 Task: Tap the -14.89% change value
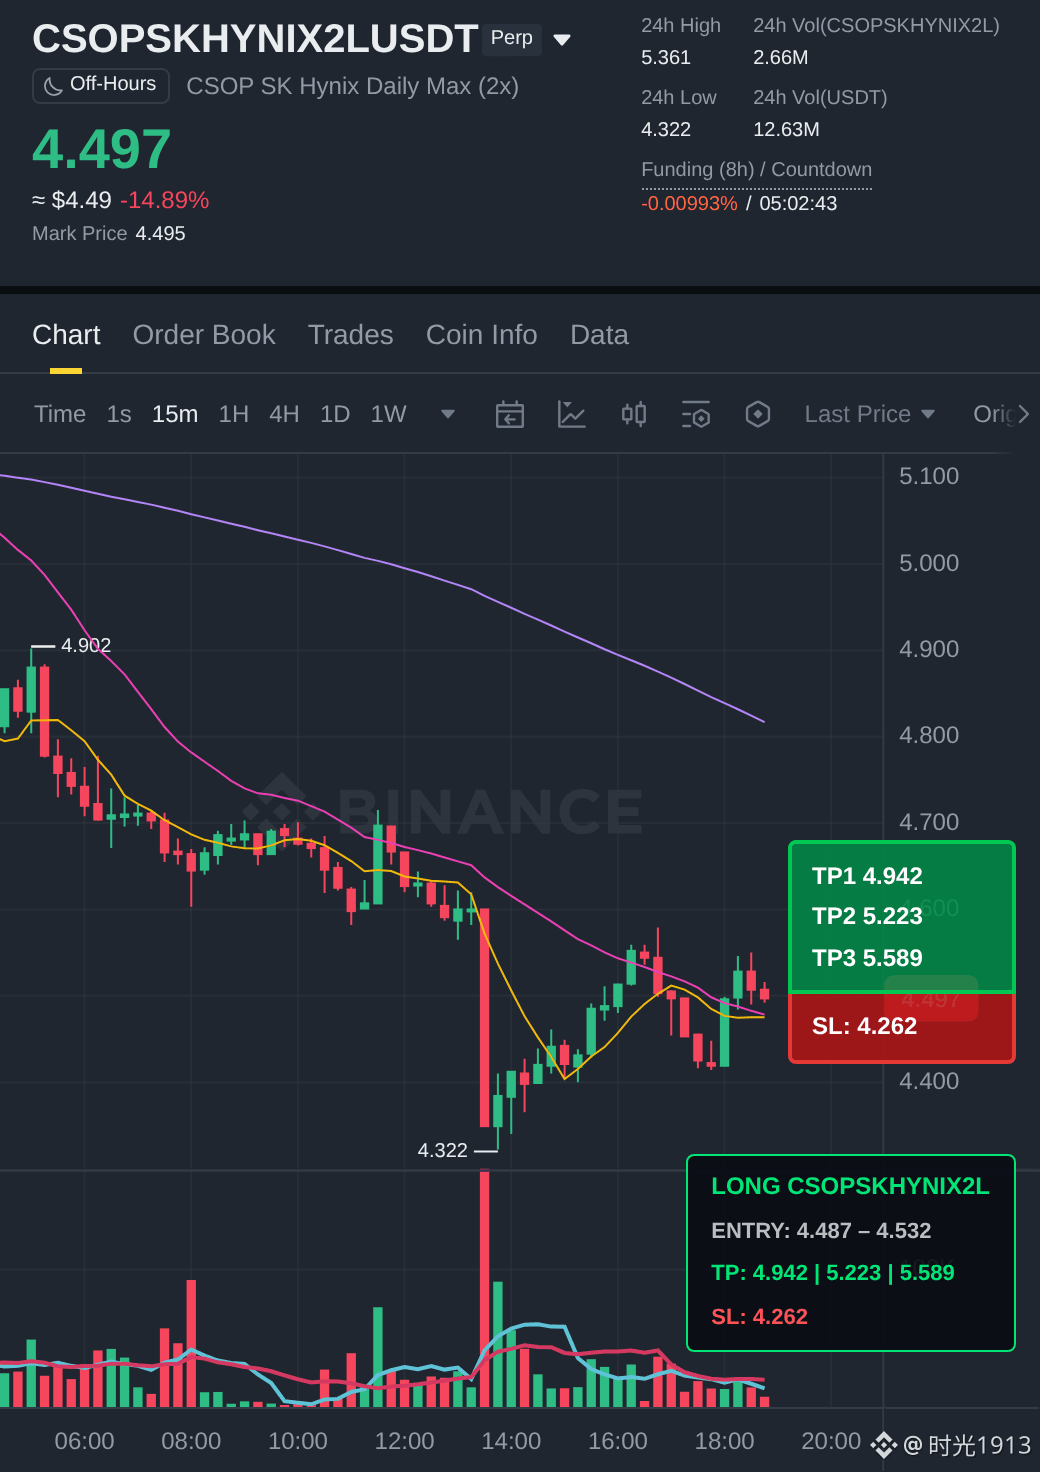click(x=164, y=200)
